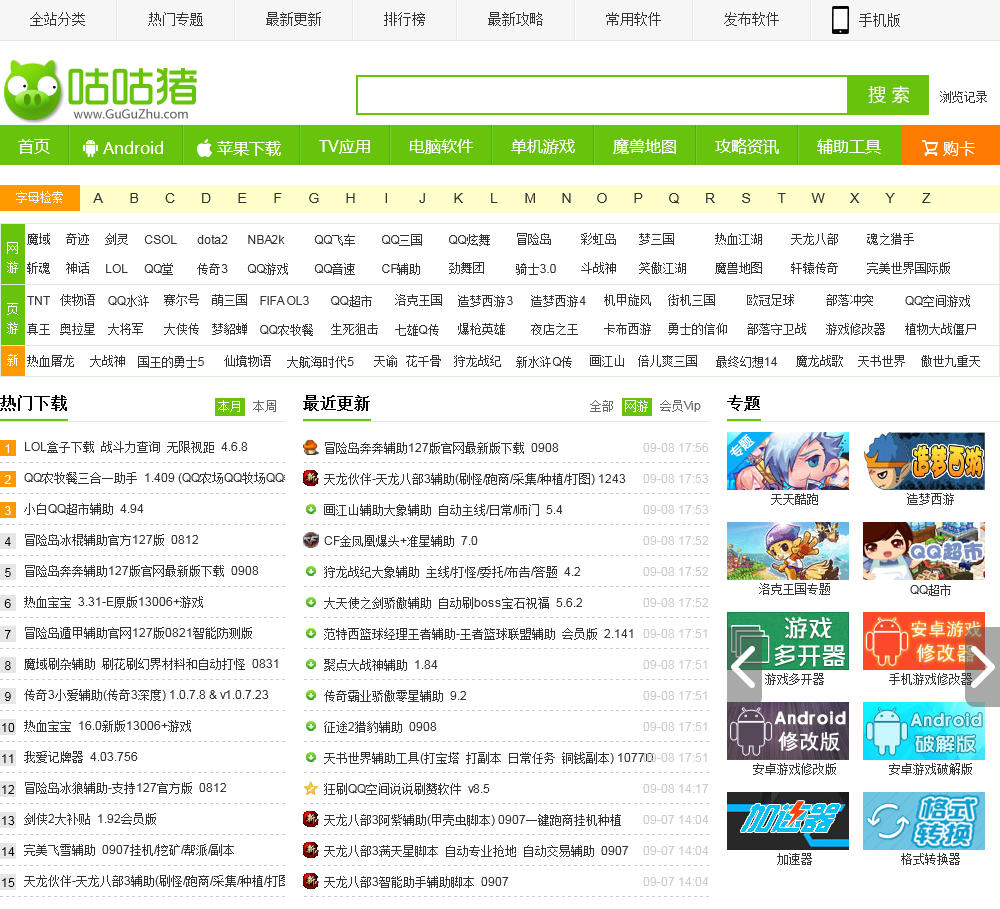Open 苹果下载 with the apple icon

[239, 148]
